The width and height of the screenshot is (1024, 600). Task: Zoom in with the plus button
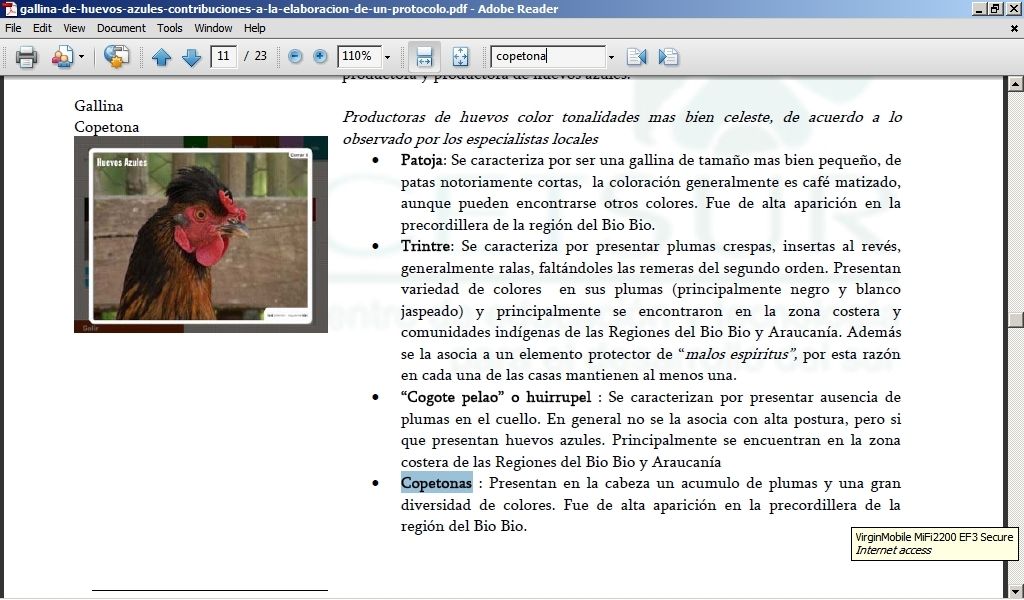coord(320,56)
